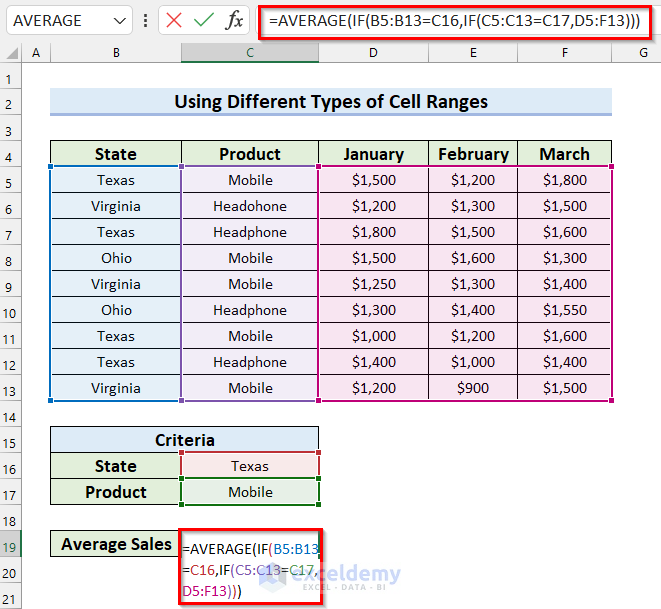Confirm the formula with the green checkmark
This screenshot has width=661, height=609.
(204, 20)
